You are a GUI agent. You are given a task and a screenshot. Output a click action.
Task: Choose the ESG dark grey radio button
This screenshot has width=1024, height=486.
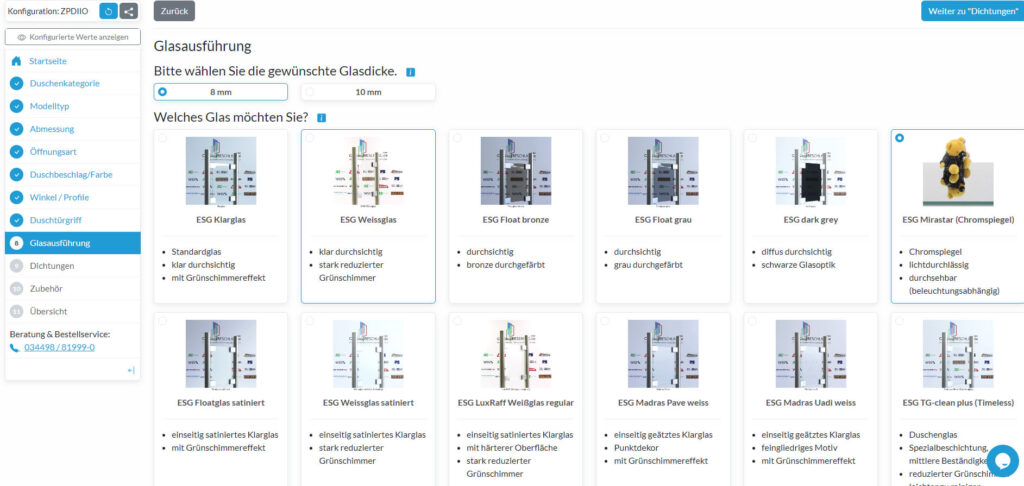(x=752, y=138)
